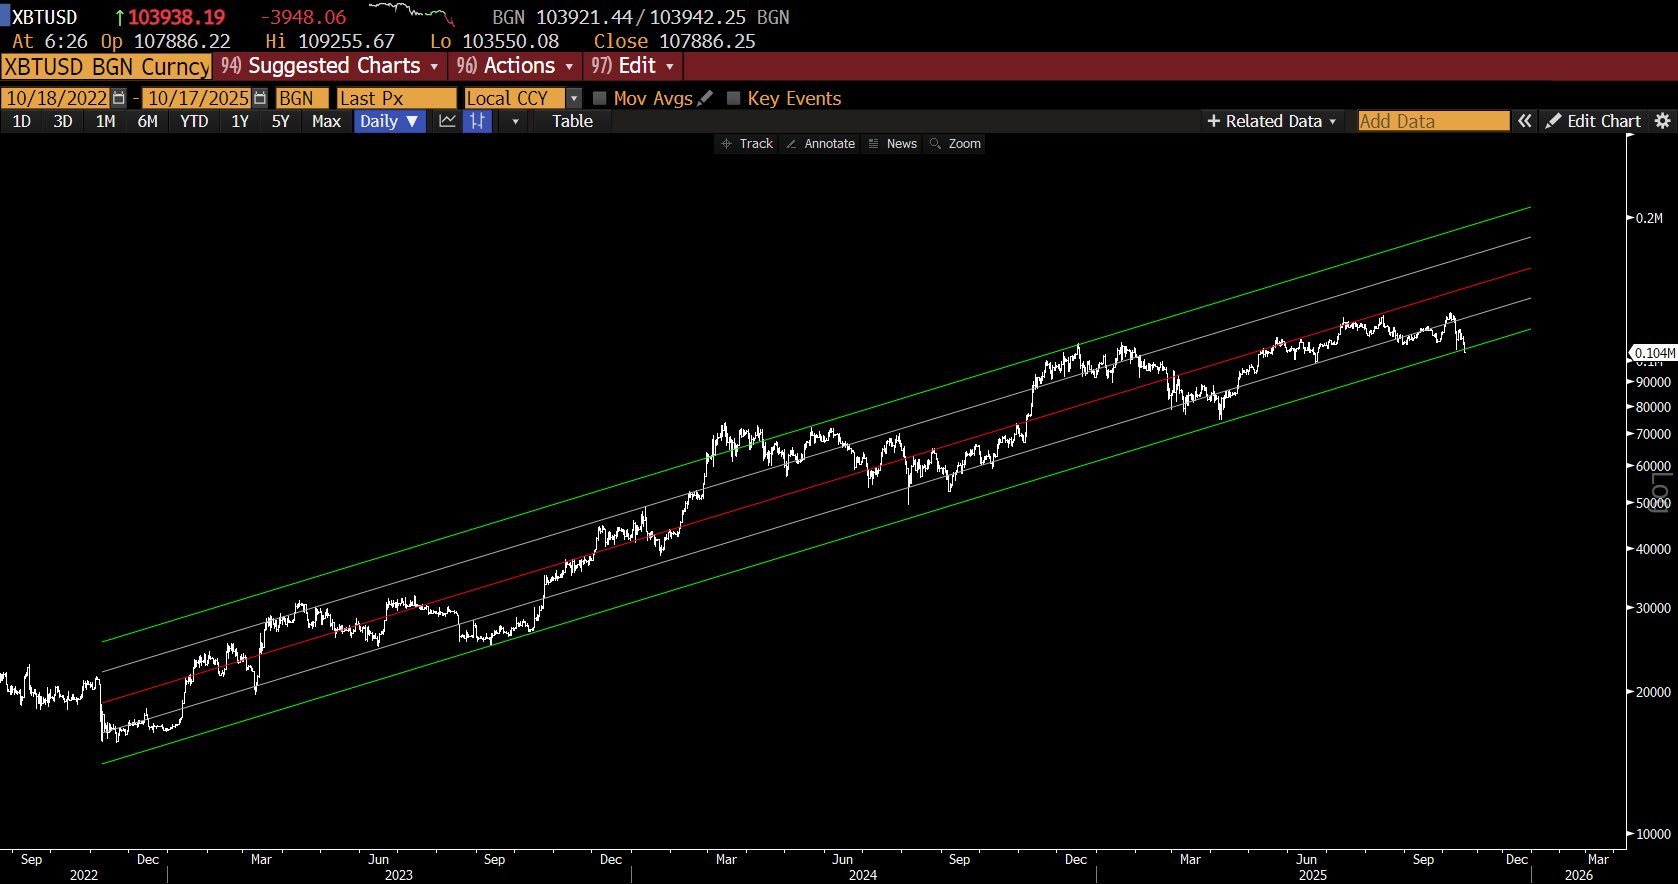Collapse panel with double chevron icon
The image size is (1678, 884).
pos(1524,121)
